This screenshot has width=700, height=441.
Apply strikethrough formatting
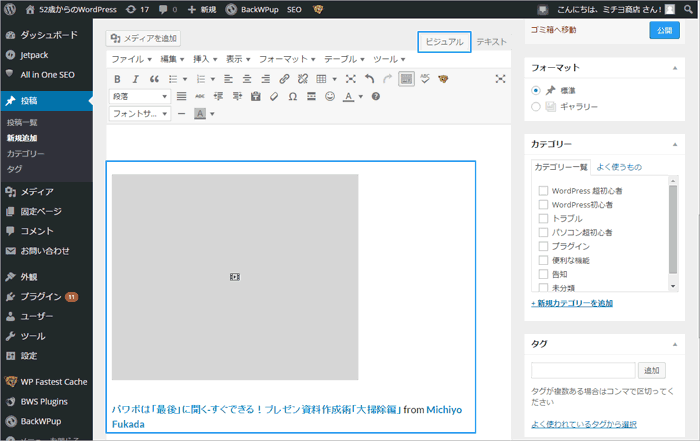click(x=200, y=96)
